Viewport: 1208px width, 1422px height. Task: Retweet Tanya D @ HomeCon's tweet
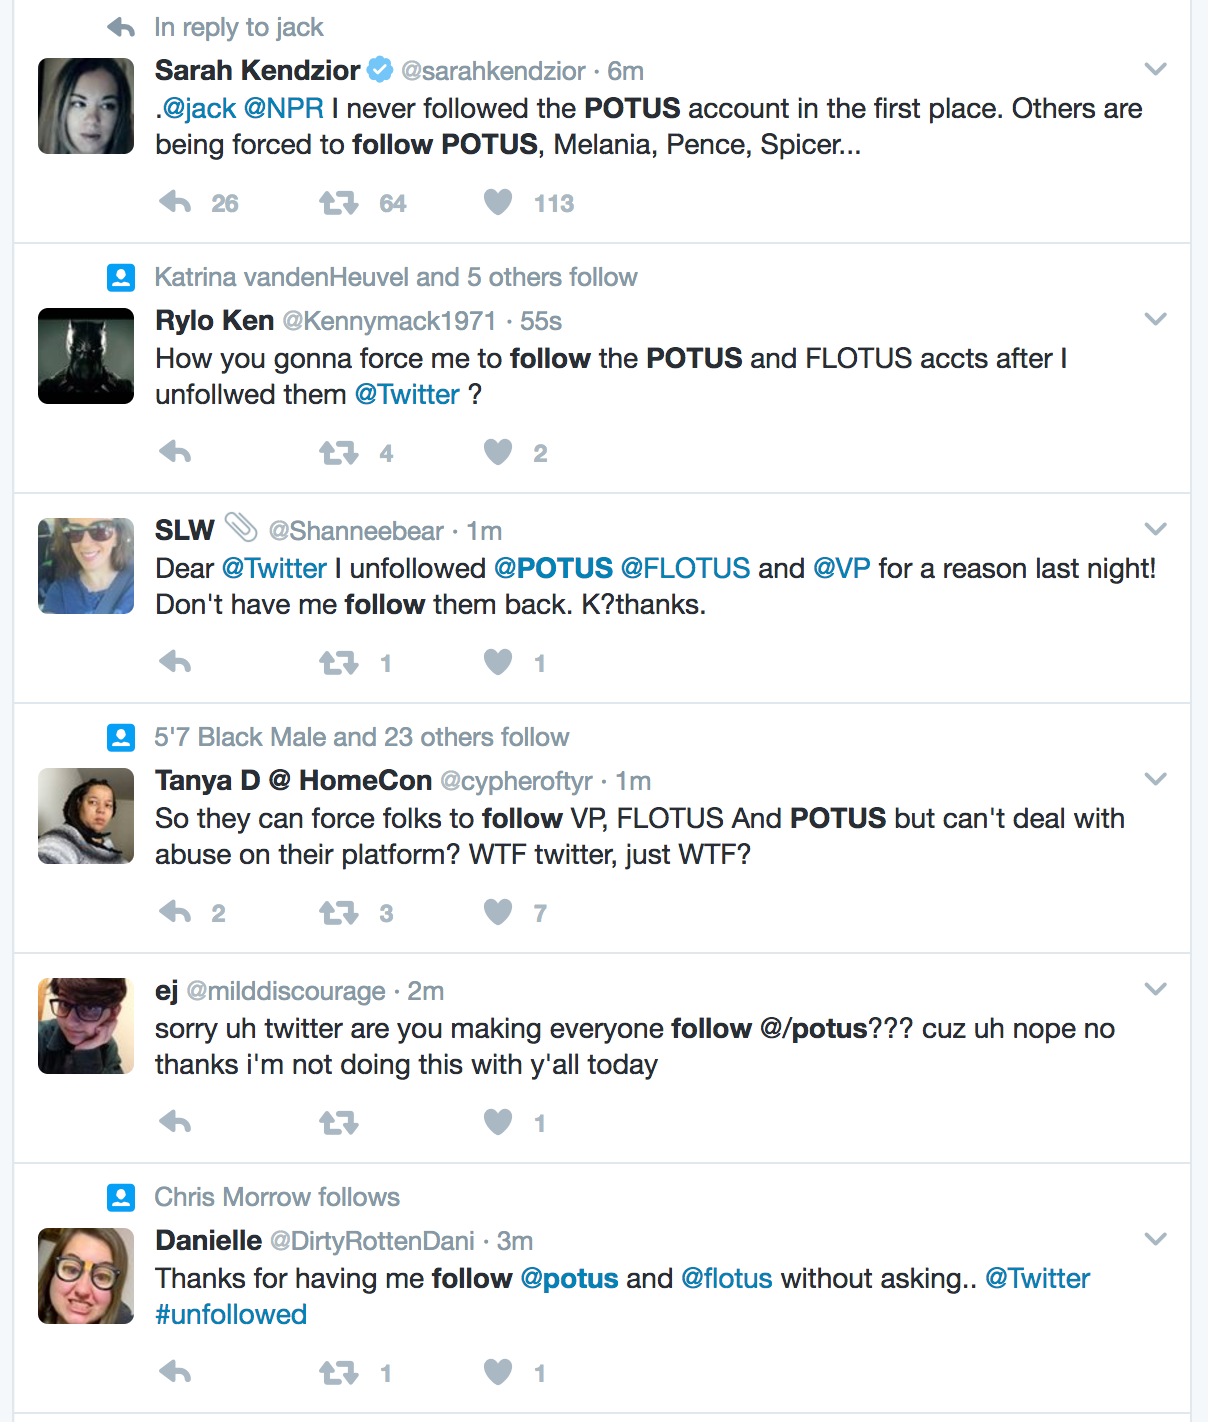pos(338,912)
